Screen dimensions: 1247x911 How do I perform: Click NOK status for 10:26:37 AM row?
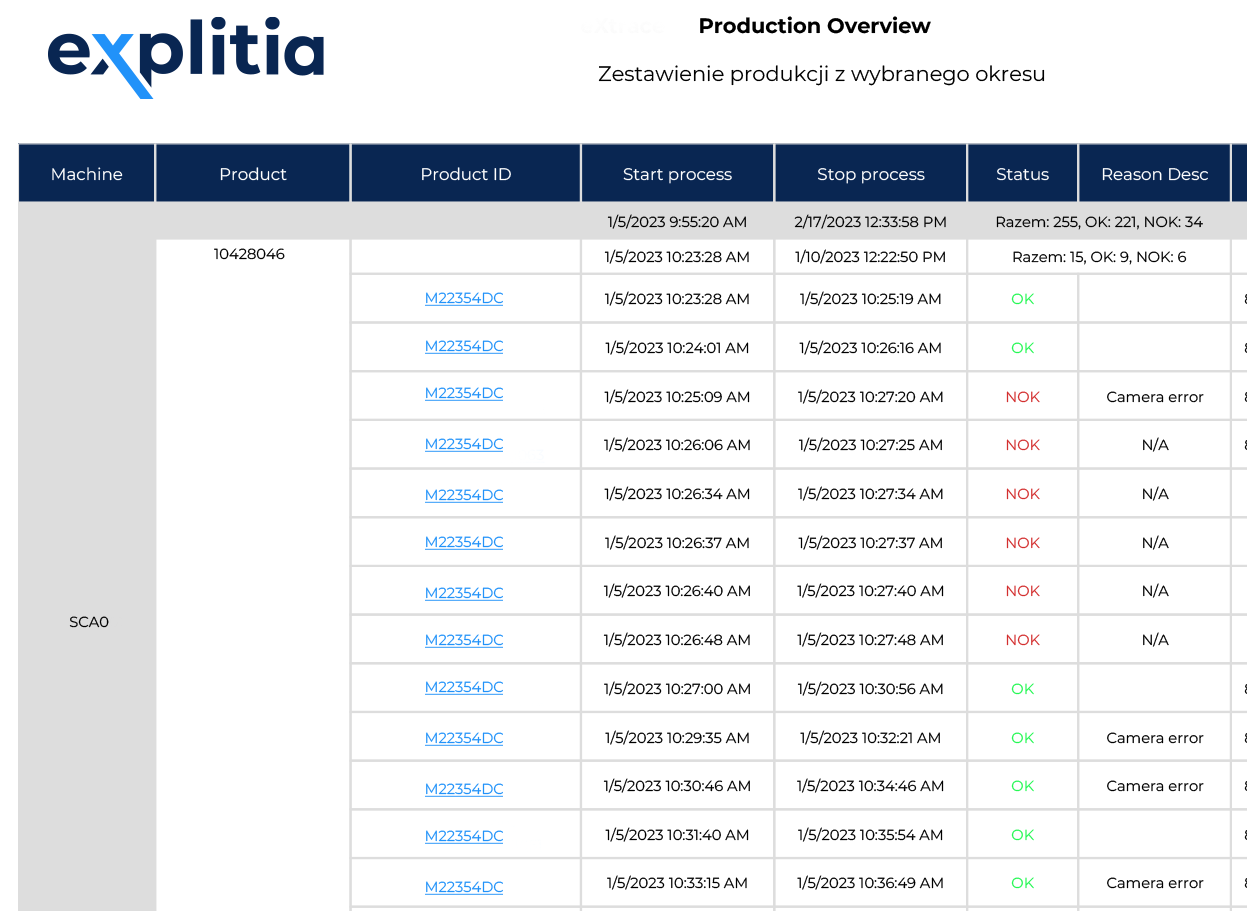pos(1023,543)
